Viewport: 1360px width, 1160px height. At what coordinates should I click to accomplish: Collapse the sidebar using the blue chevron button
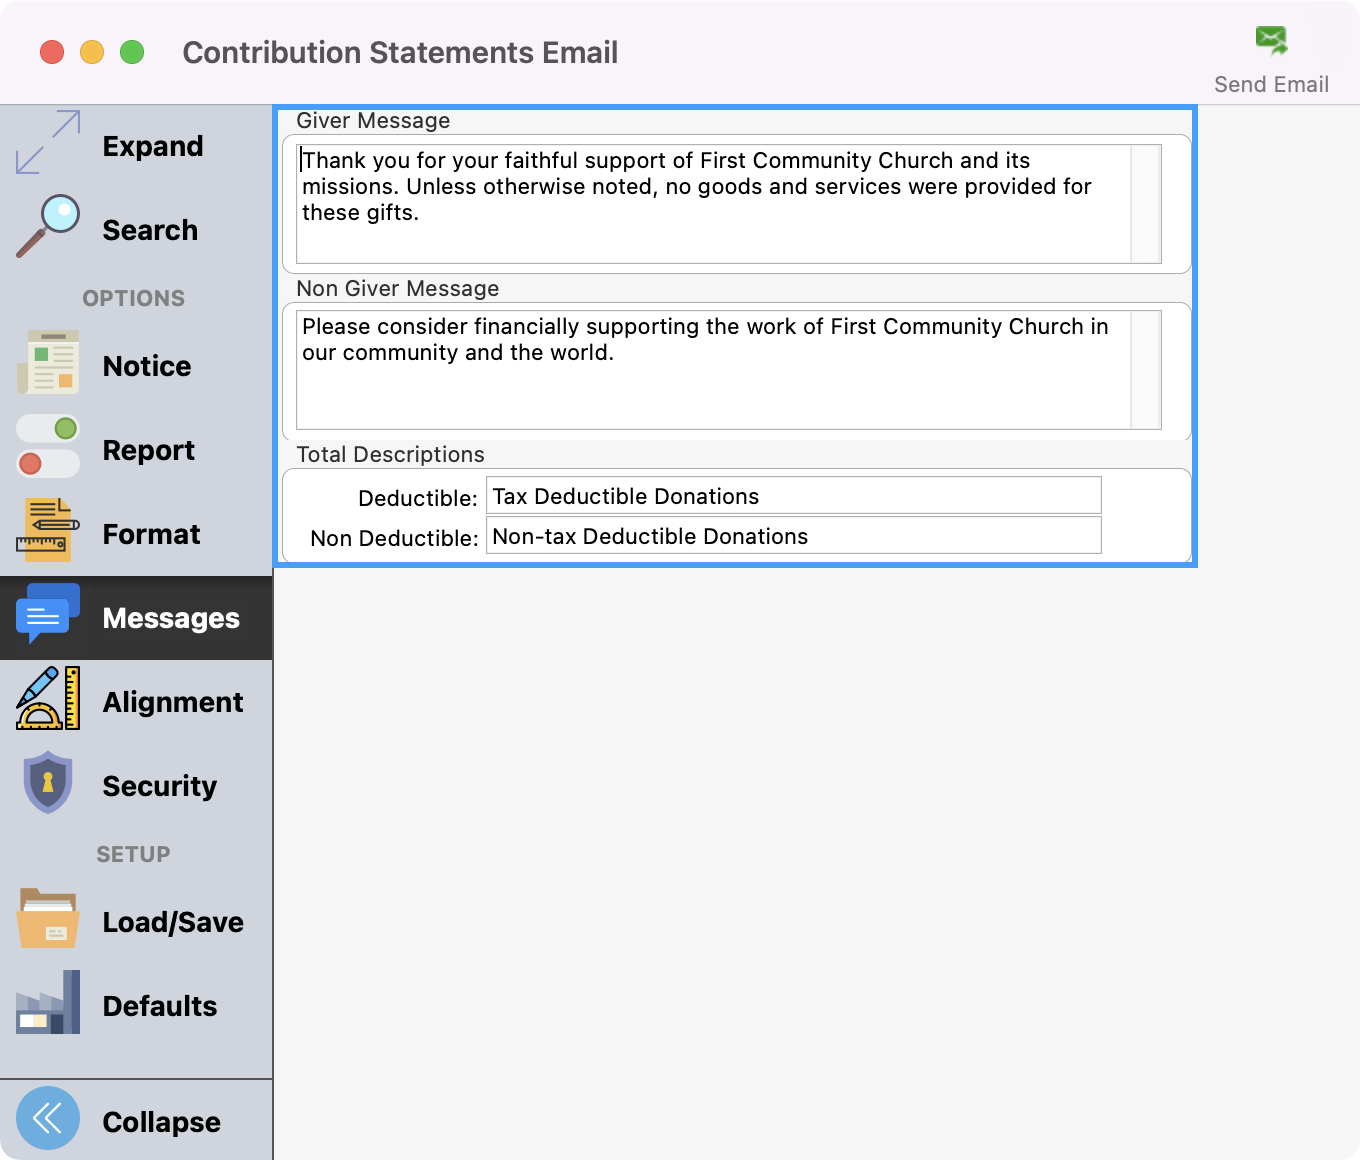click(x=48, y=1118)
